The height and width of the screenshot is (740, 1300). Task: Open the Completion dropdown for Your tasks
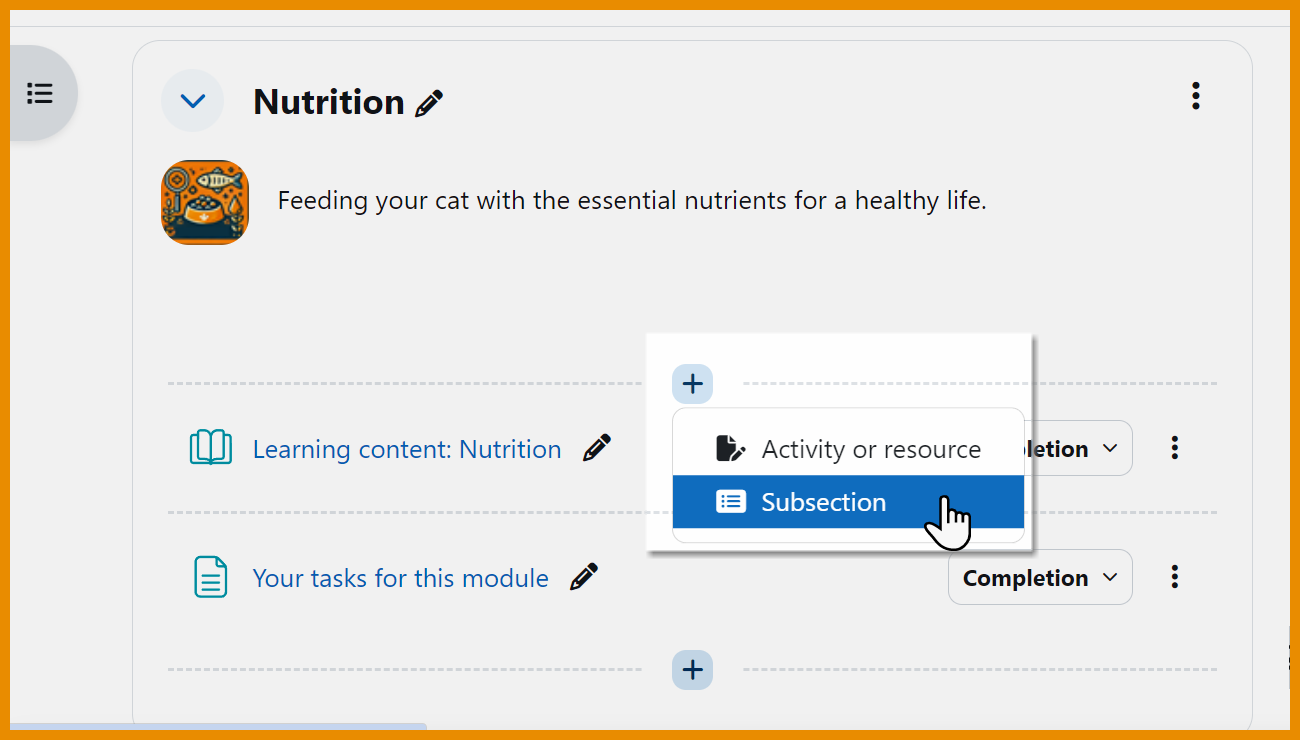(1039, 577)
